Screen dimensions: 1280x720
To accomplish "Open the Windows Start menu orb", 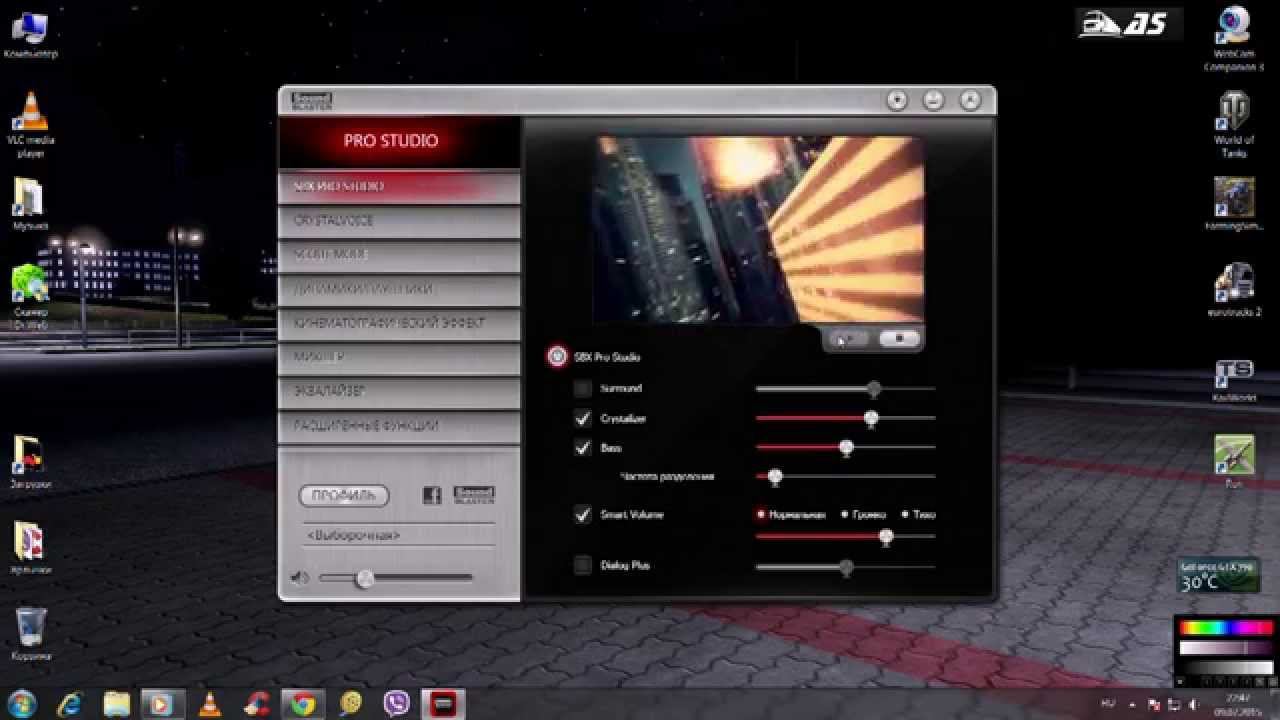I will 21,703.
